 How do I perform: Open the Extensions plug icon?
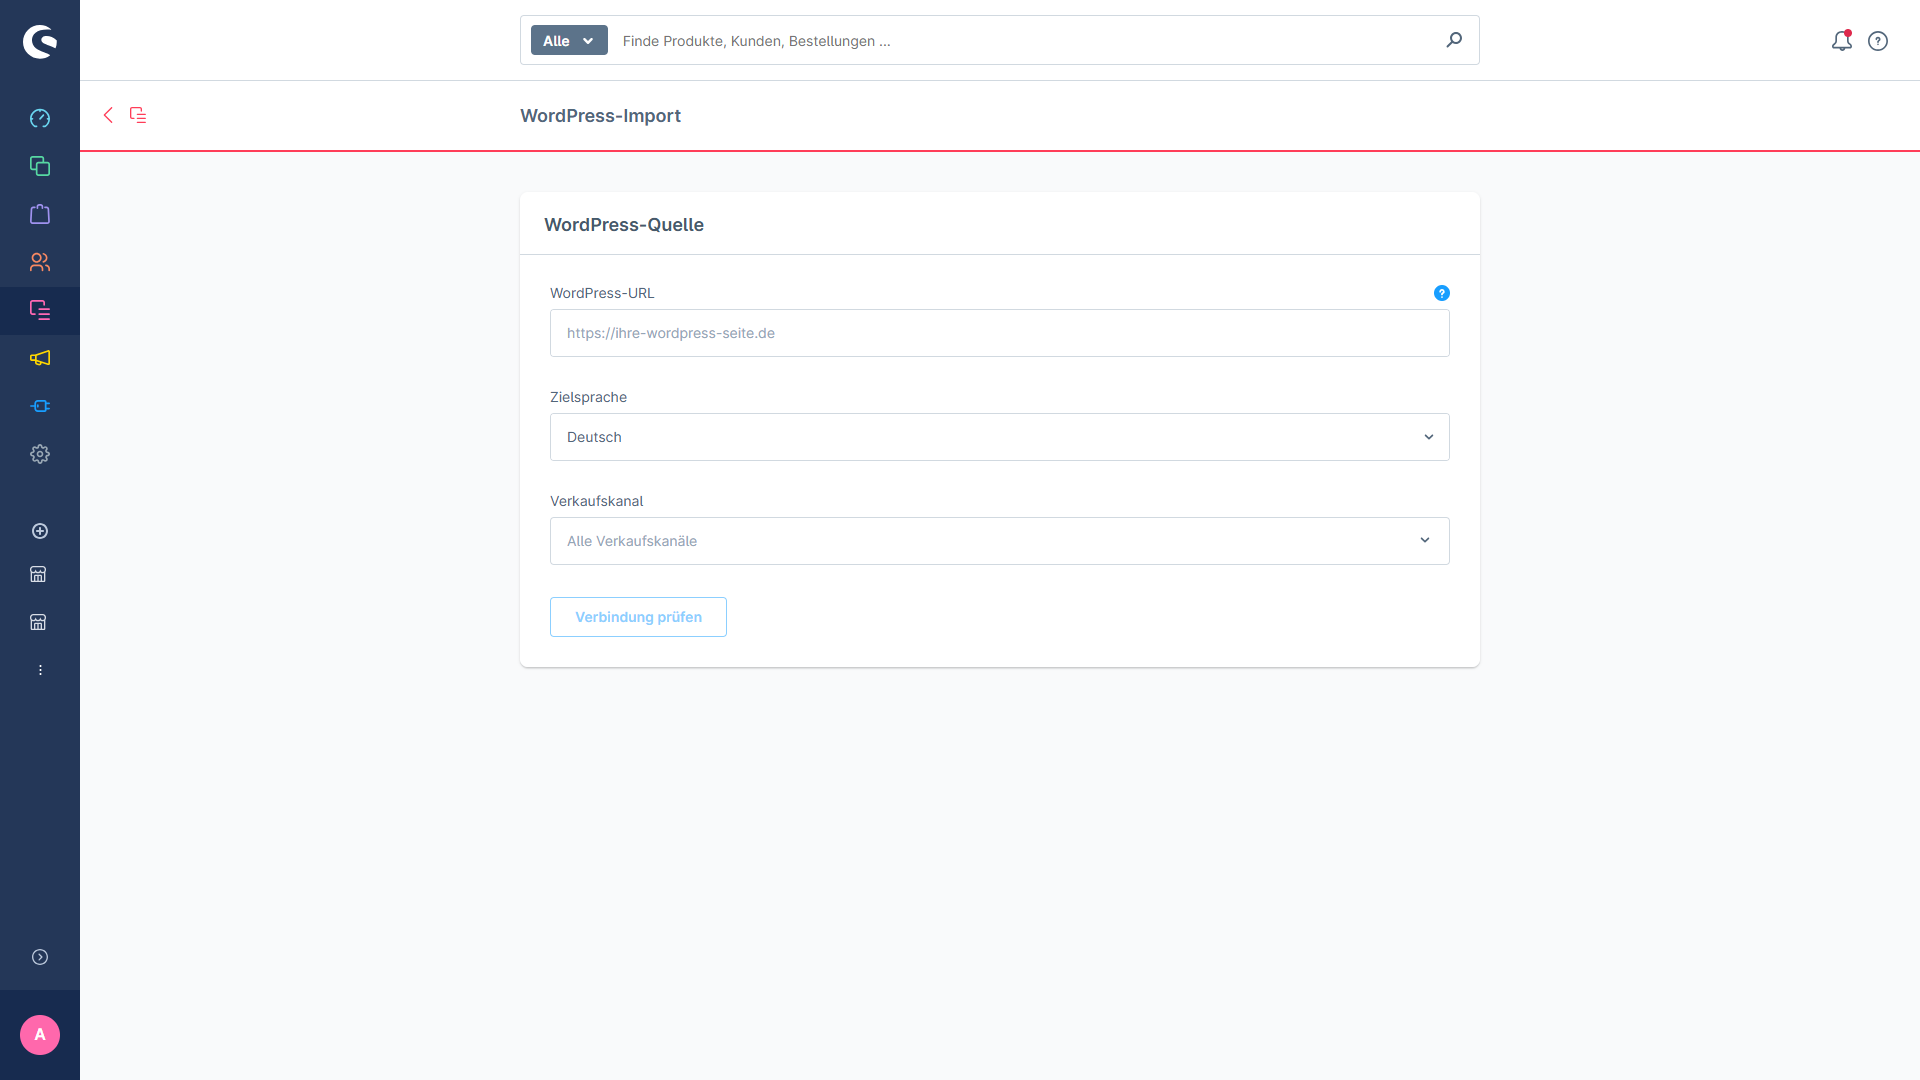[x=40, y=406]
